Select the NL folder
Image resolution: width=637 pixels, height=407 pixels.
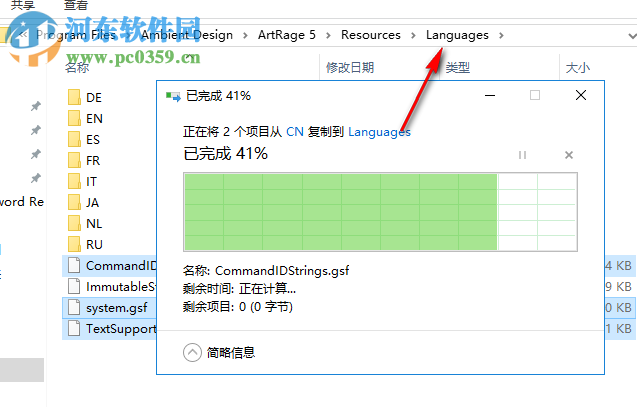[x=85, y=223]
